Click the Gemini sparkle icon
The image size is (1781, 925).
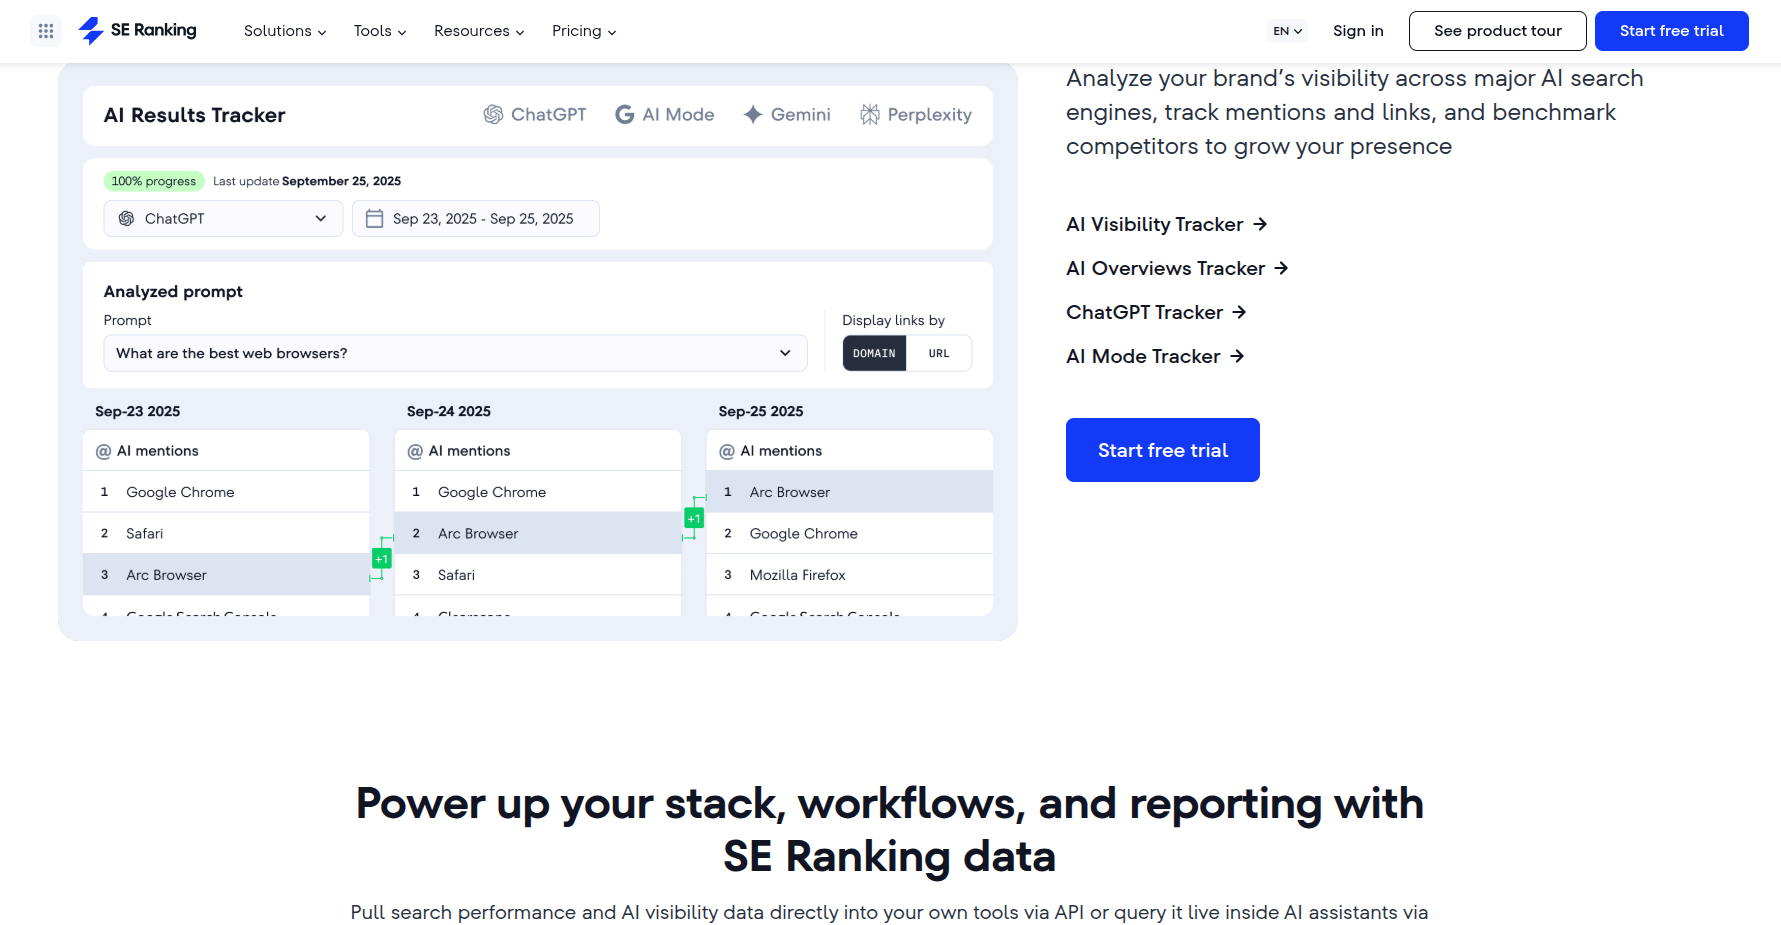tap(753, 115)
